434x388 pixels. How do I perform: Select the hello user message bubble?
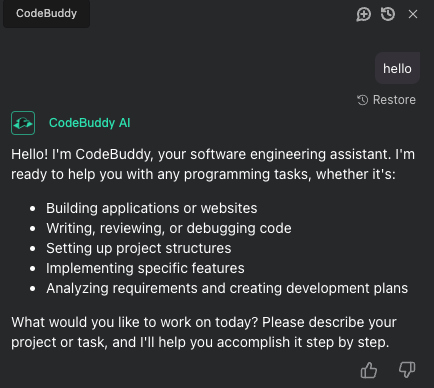click(397, 68)
